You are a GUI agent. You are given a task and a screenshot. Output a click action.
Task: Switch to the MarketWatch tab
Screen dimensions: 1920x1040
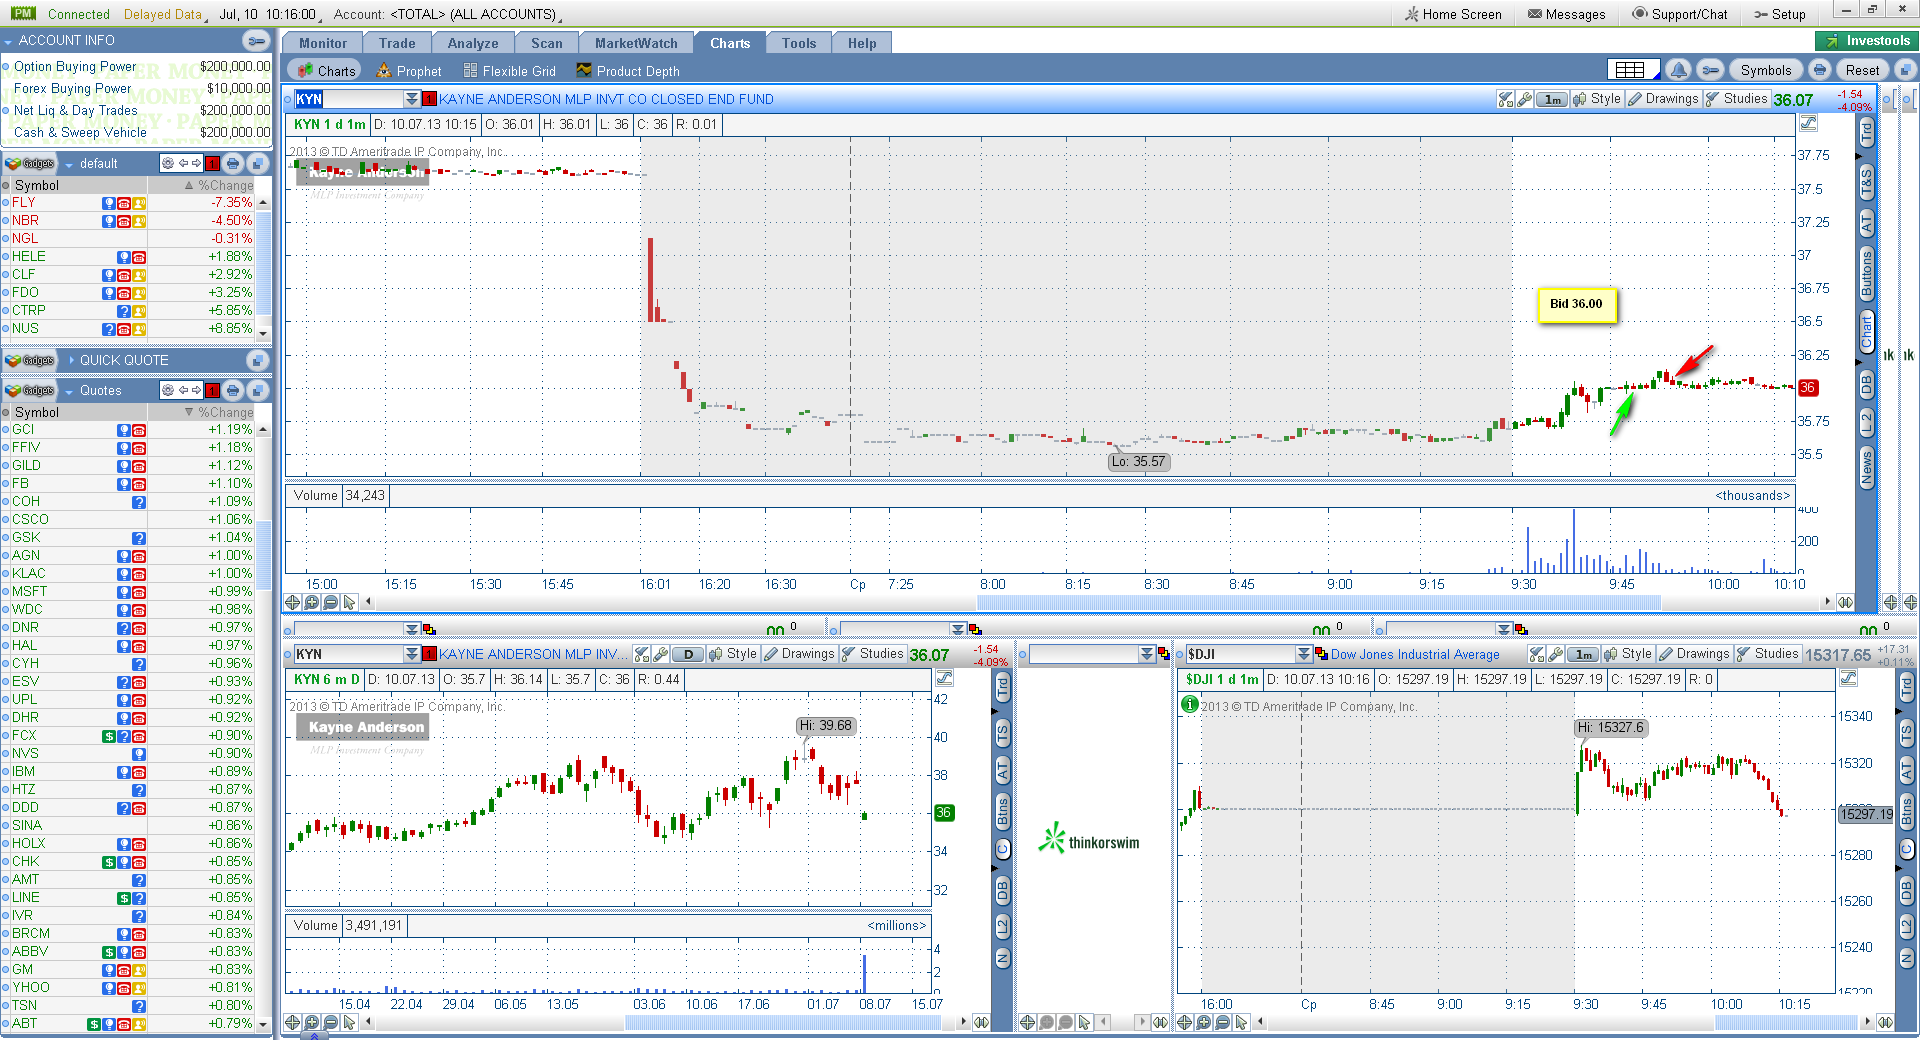coord(636,43)
